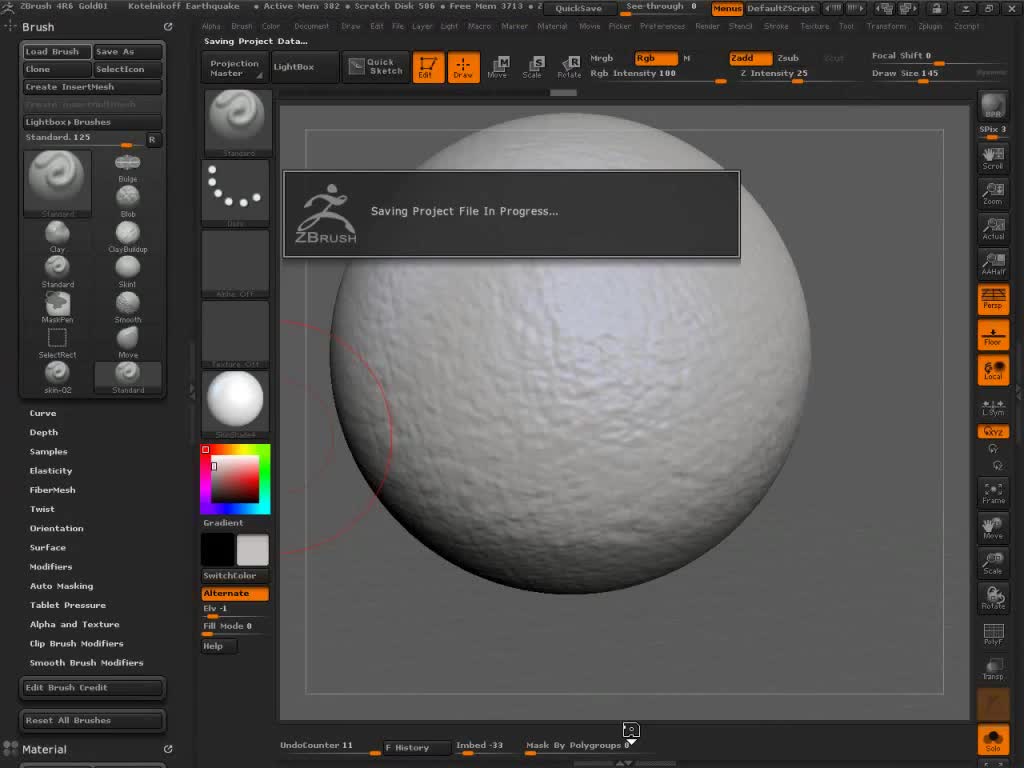Open the stroke type dots thumbnail
The height and width of the screenshot is (768, 1024).
pos(235,191)
